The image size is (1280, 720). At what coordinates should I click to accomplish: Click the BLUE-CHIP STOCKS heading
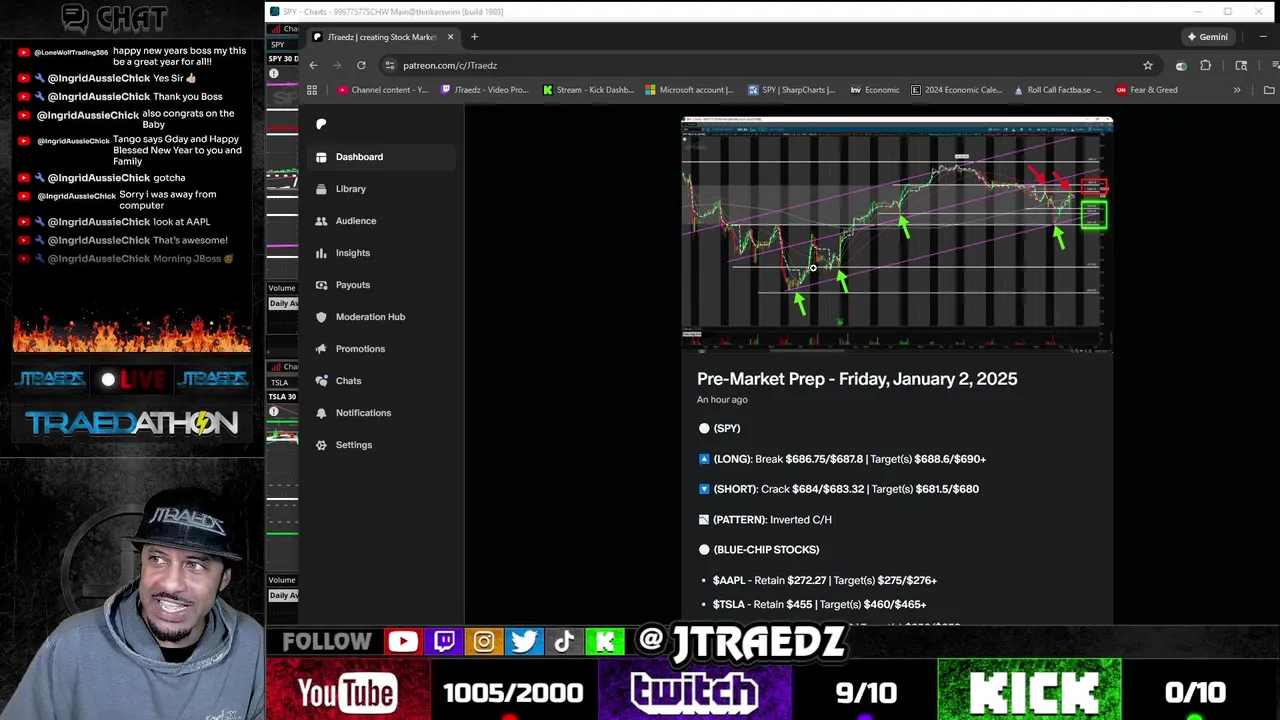pos(759,550)
